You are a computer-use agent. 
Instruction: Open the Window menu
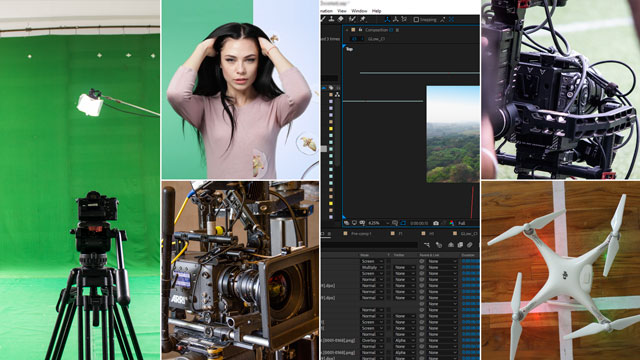[x=359, y=11]
